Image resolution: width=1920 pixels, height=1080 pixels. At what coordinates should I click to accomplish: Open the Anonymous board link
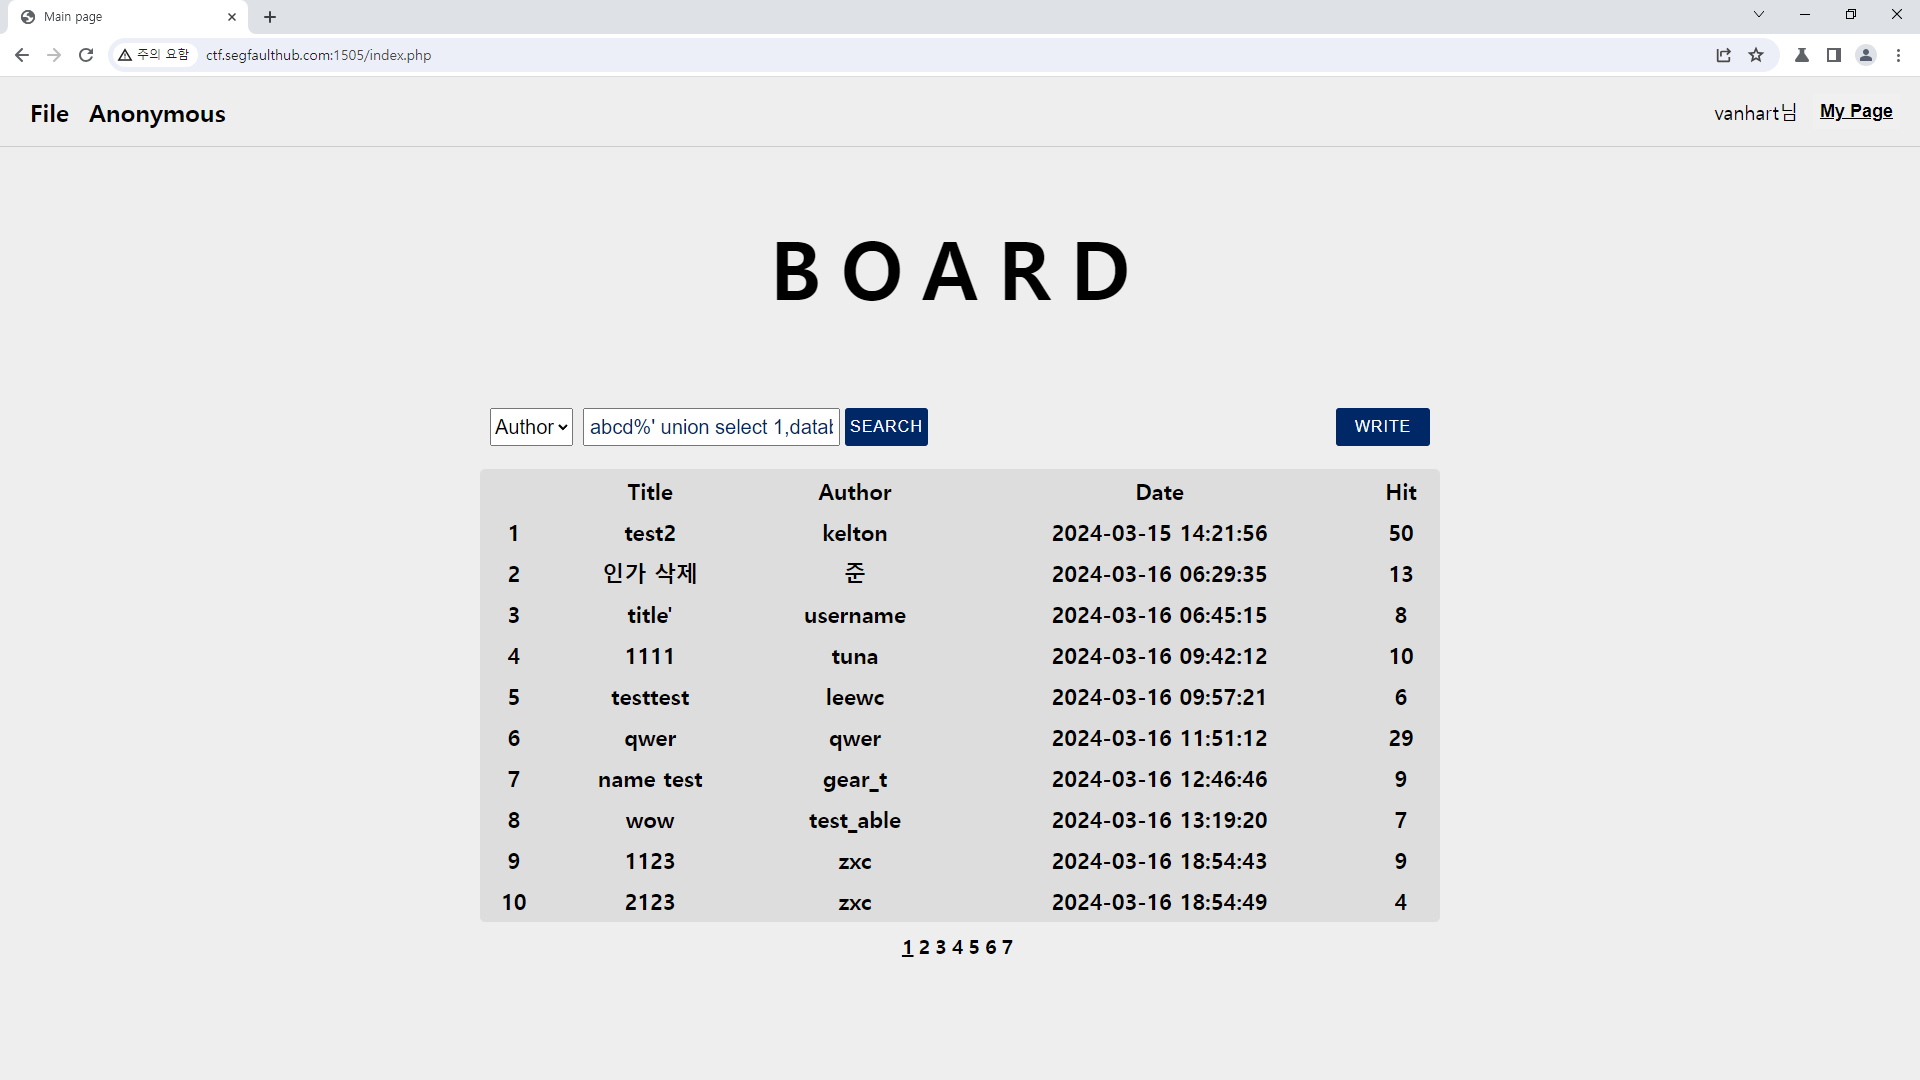[x=157, y=114]
